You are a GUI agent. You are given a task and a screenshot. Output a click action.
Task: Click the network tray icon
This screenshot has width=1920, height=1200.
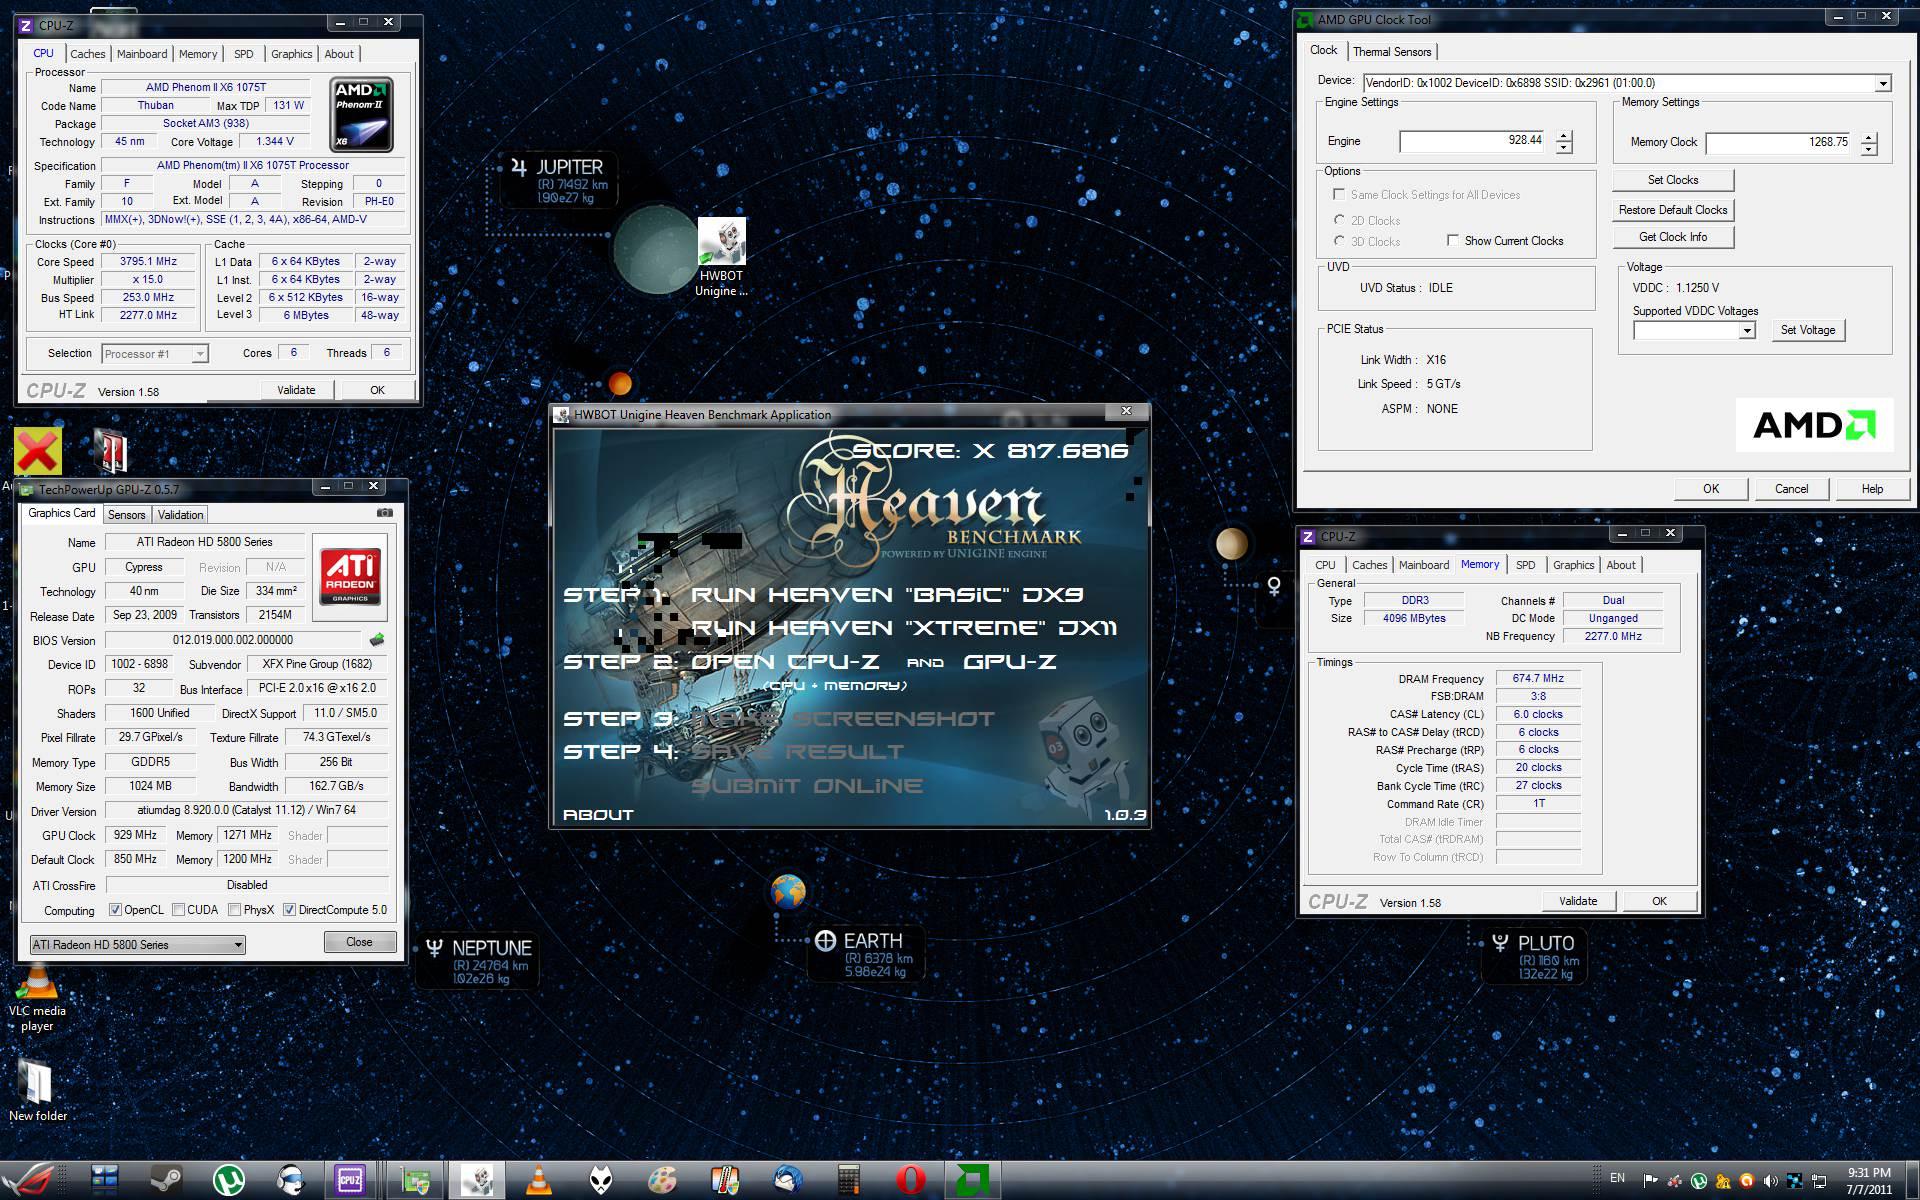(1818, 1180)
